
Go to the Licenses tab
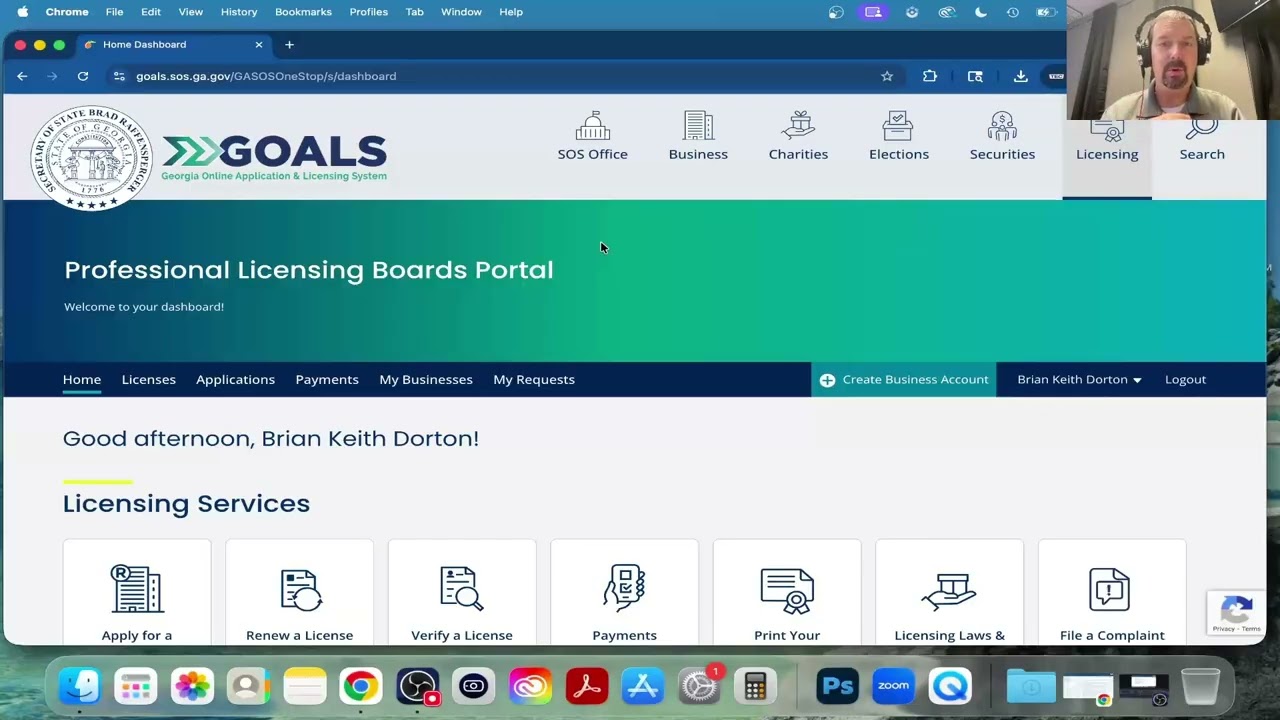(x=149, y=380)
